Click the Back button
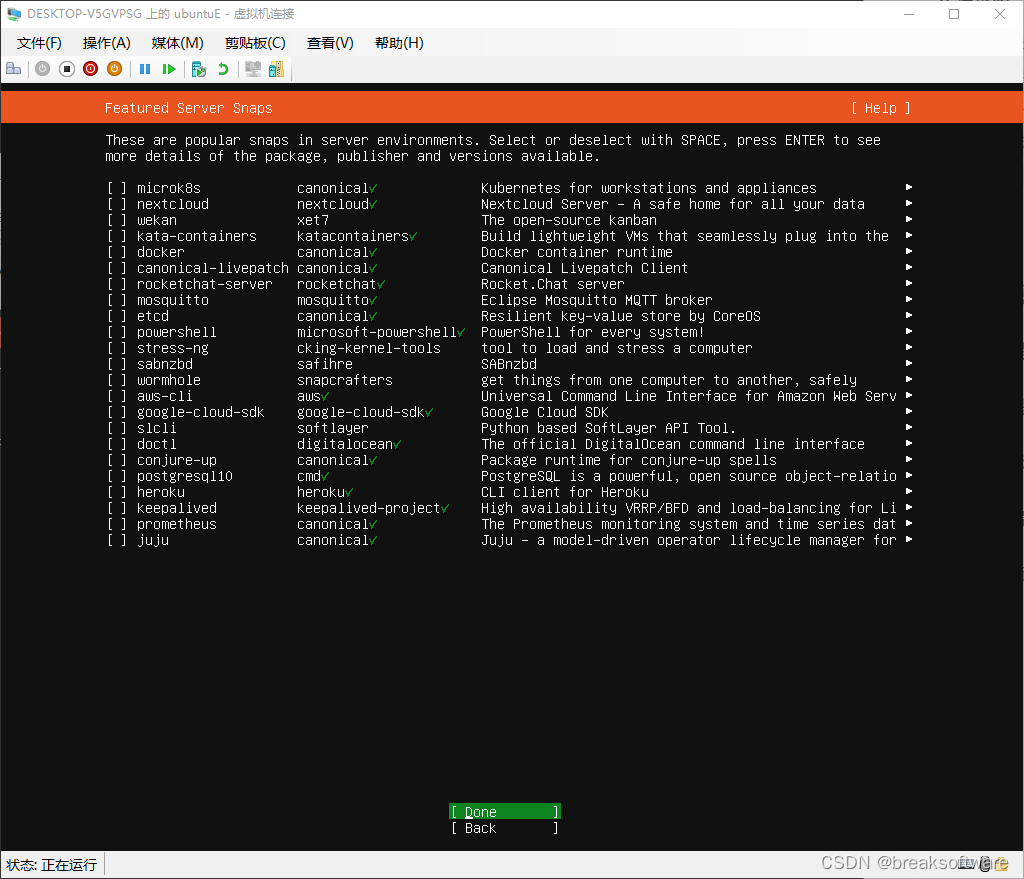 505,828
